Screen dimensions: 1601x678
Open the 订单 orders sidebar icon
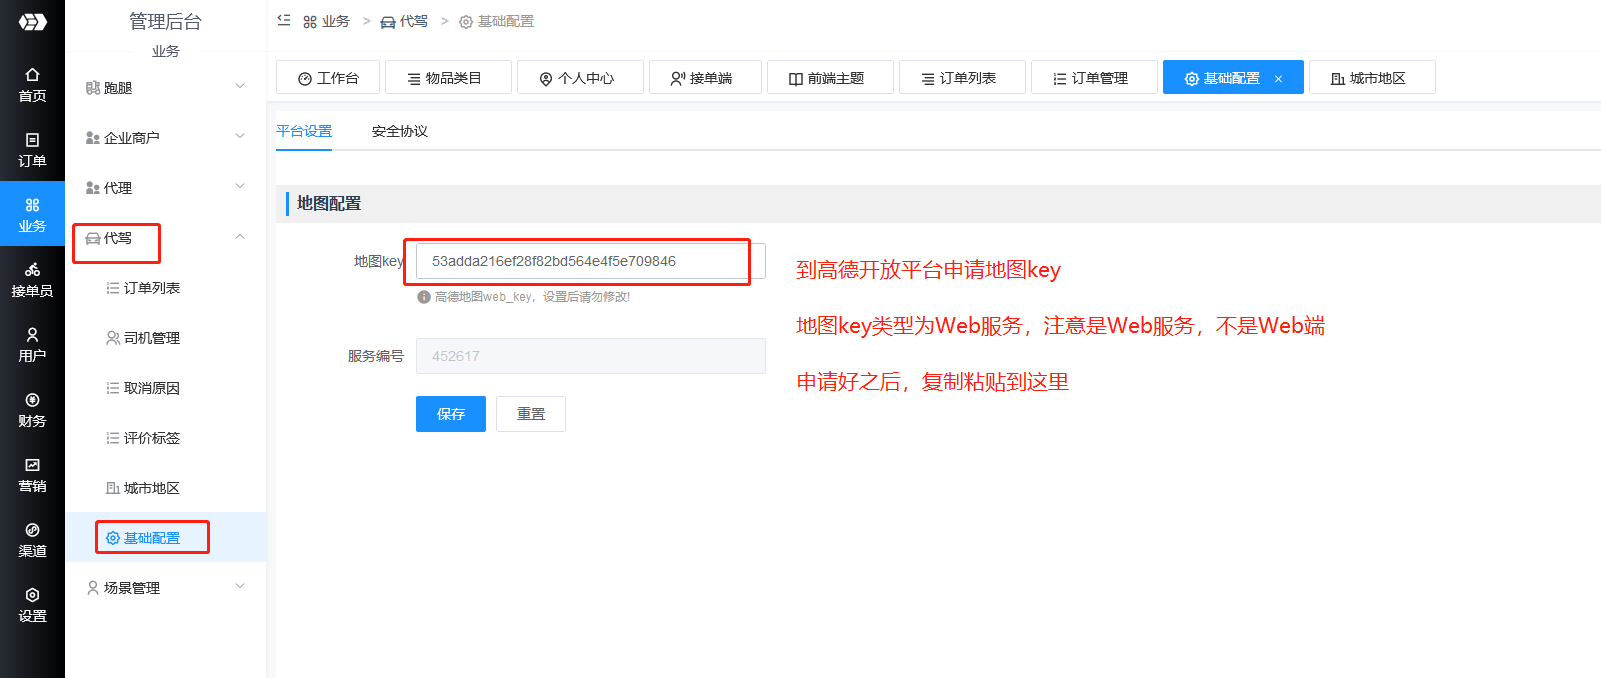pyautogui.click(x=32, y=150)
